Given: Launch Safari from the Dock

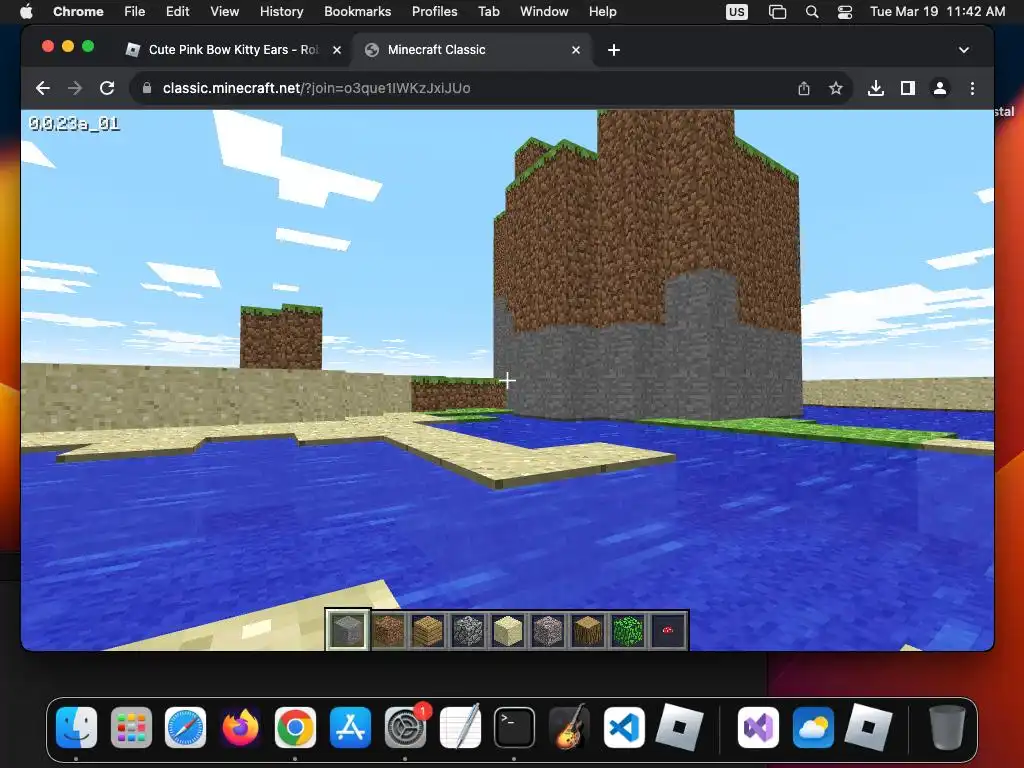Looking at the screenshot, I should (x=185, y=728).
